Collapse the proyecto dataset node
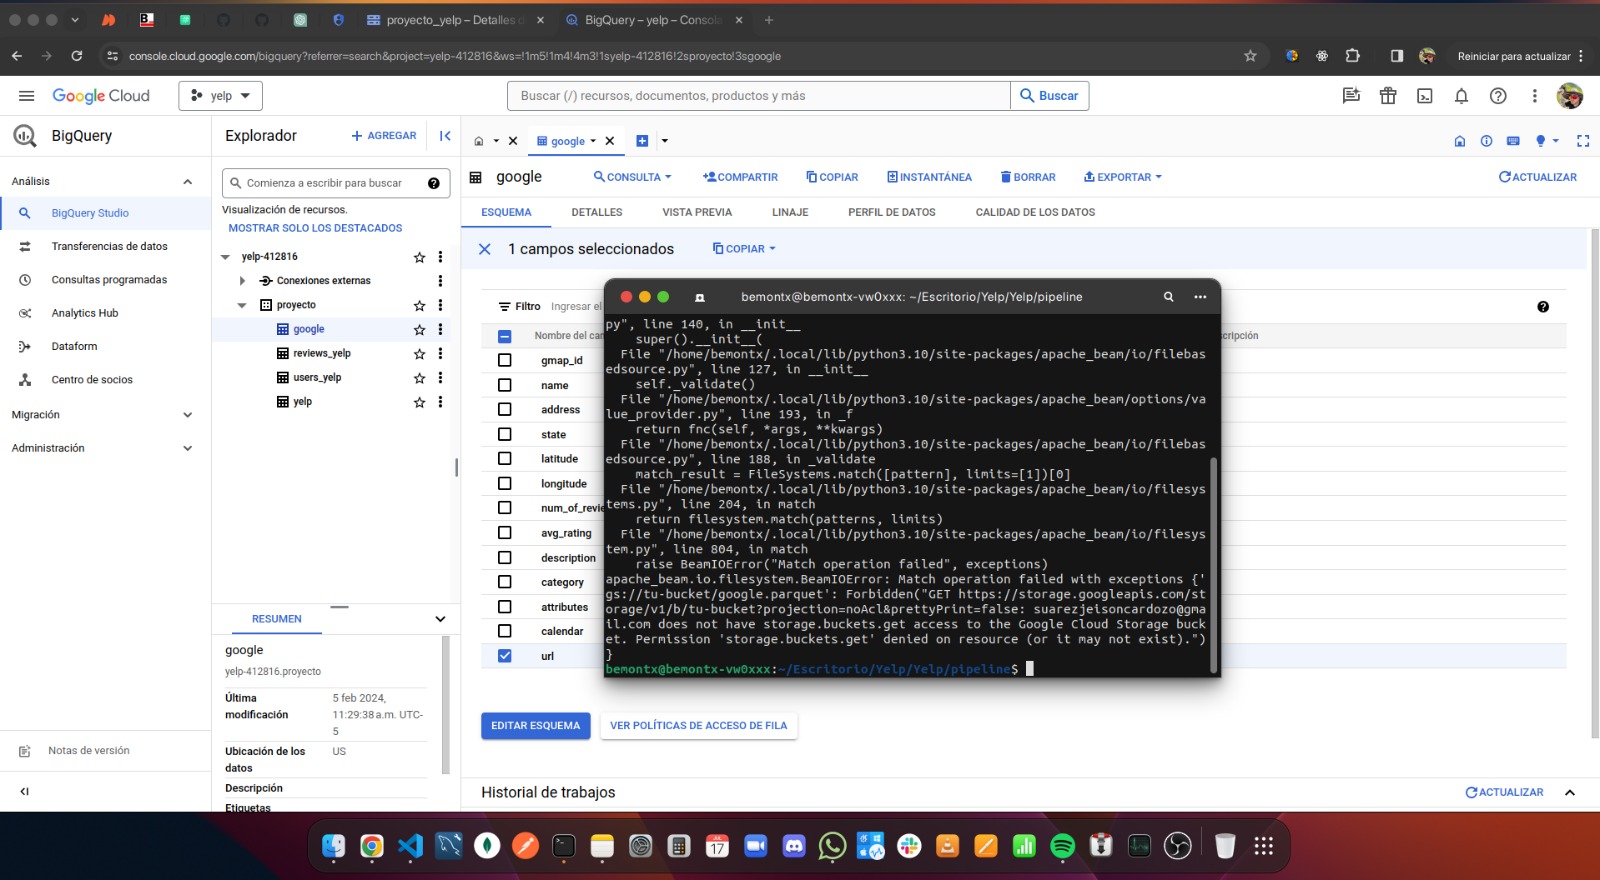Viewport: 1600px width, 880px height. (242, 305)
